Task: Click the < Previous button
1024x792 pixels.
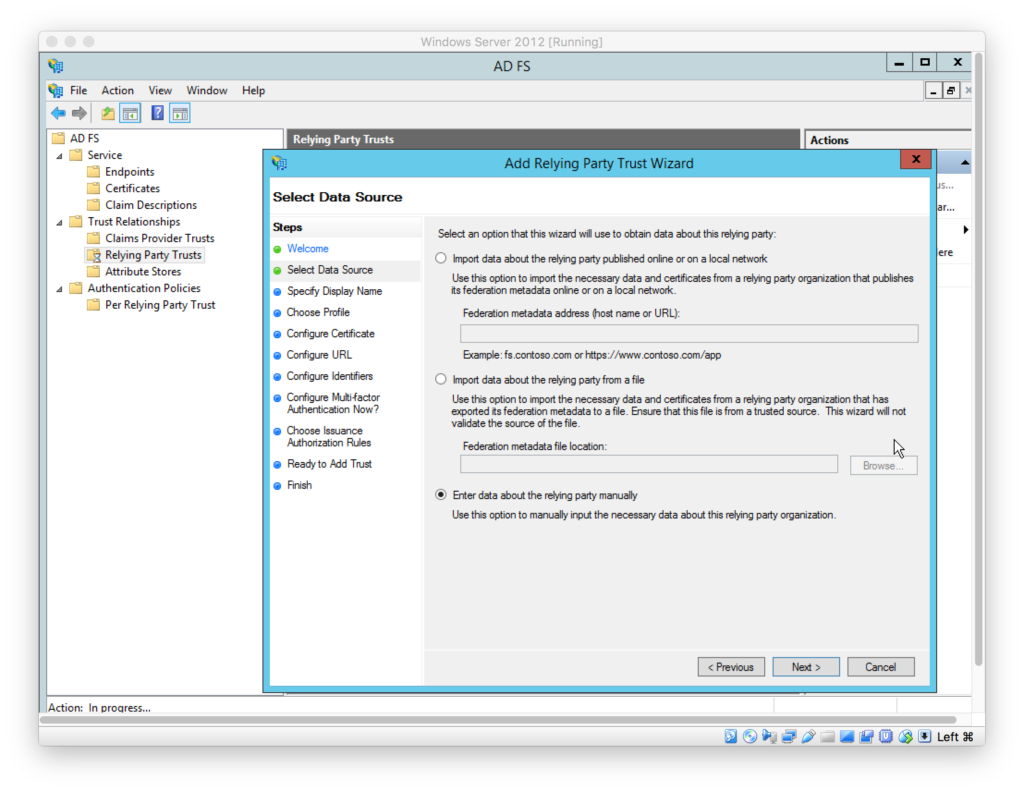Action: click(x=731, y=667)
